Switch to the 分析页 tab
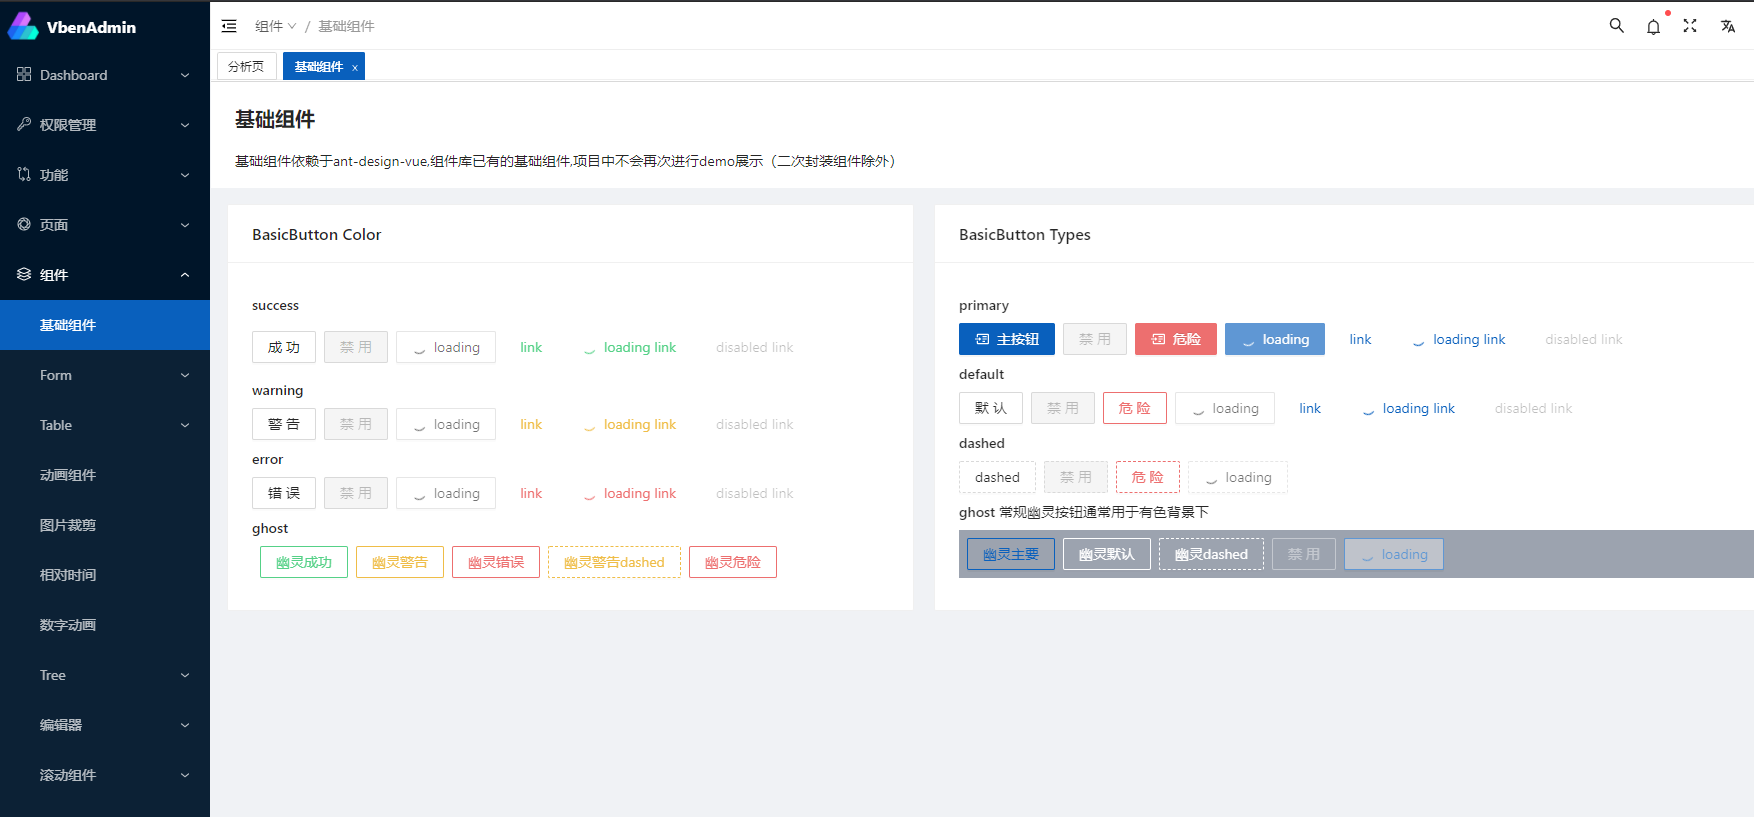The image size is (1754, 817). (x=246, y=66)
